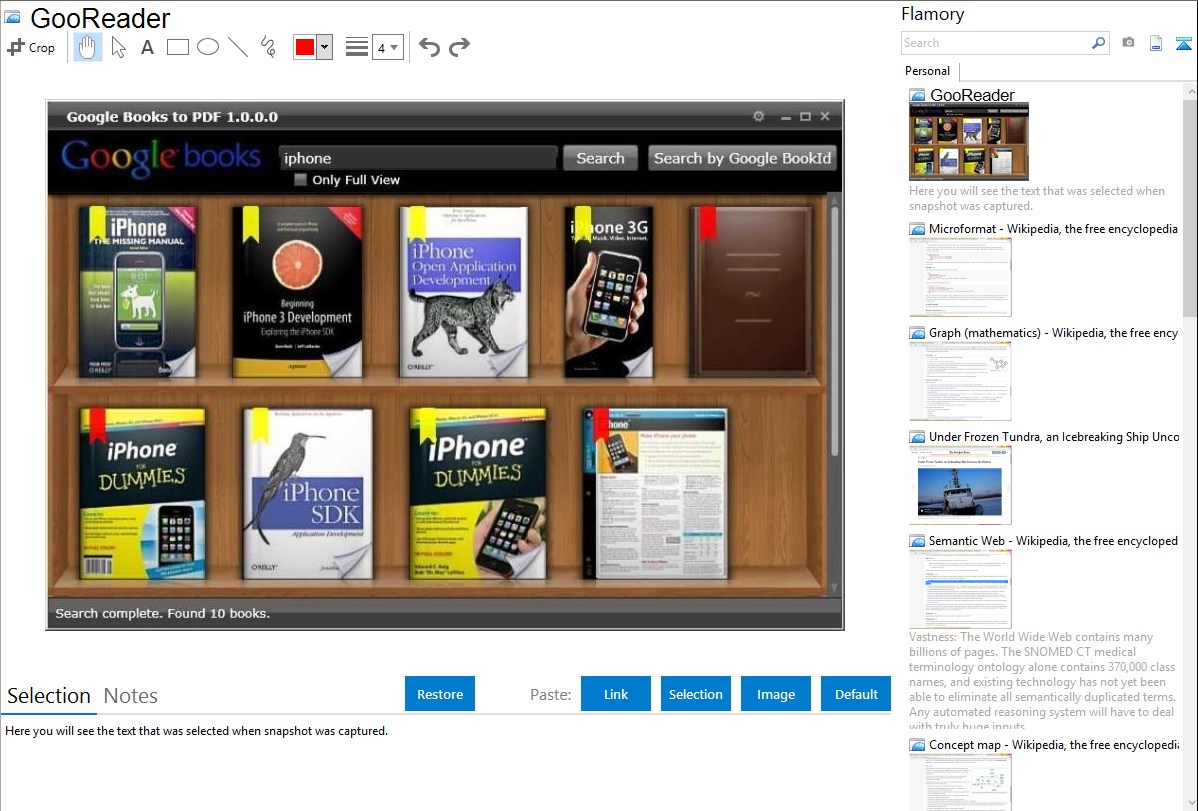Open the iPhone Open Application Development book

tap(464, 291)
